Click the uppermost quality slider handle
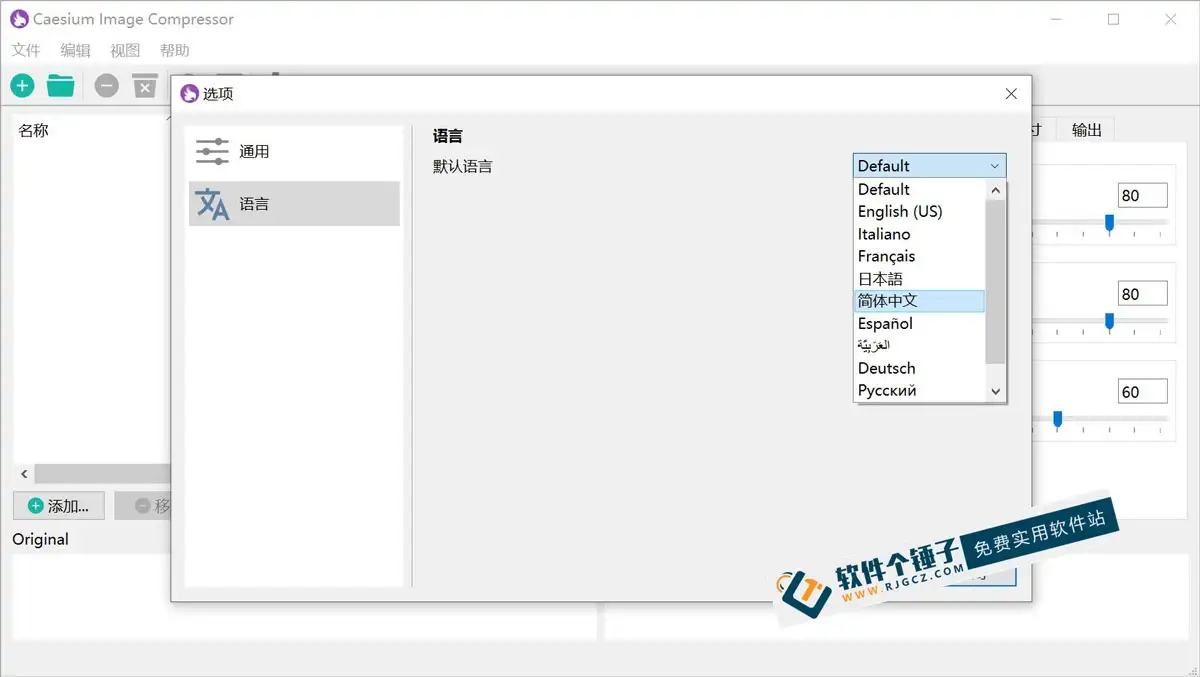1200x677 pixels. click(x=1109, y=222)
